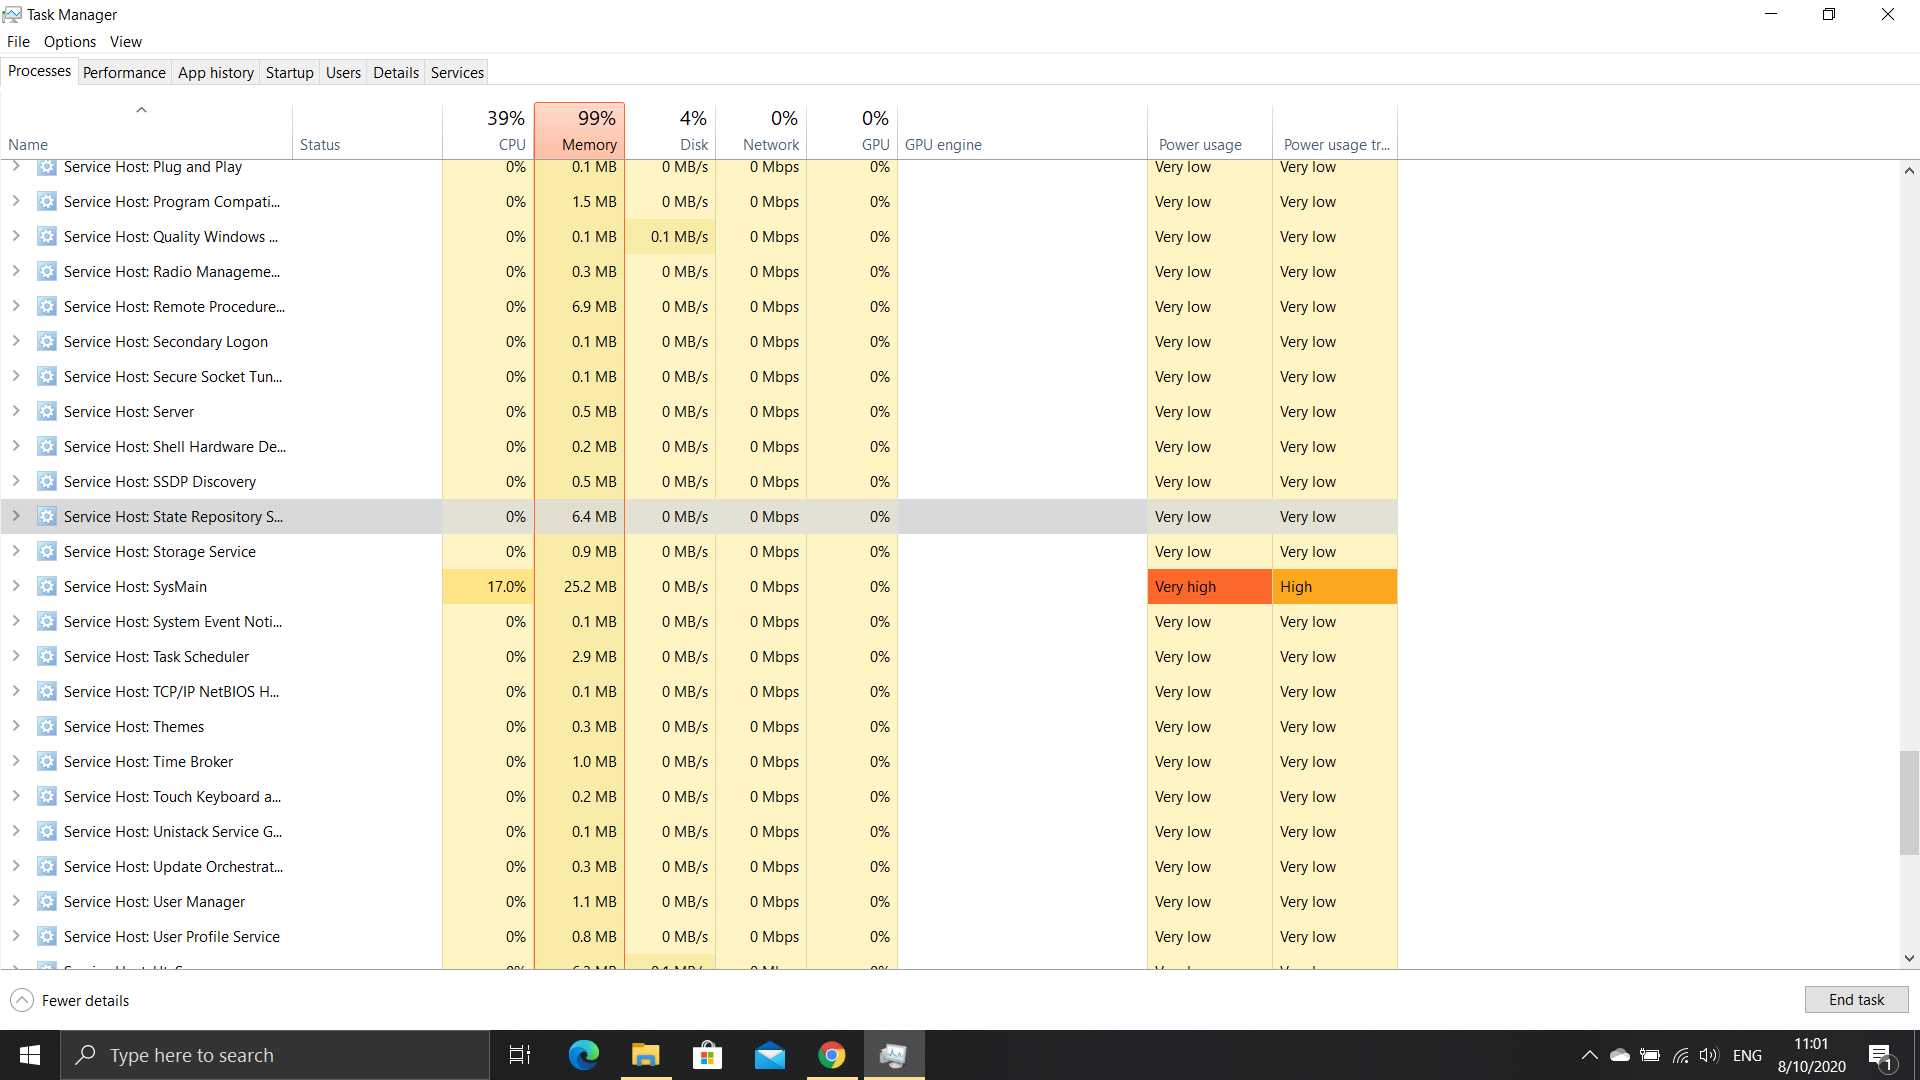The image size is (1920, 1080).
Task: Switch to the Performance tab
Action: click(124, 72)
